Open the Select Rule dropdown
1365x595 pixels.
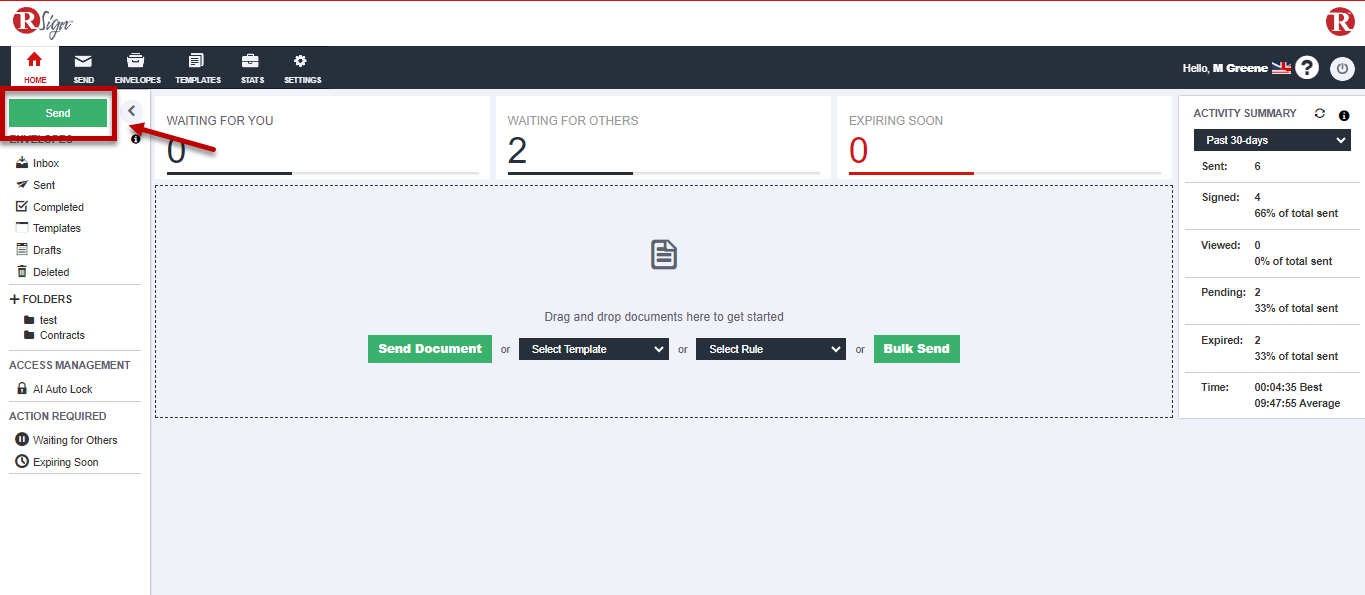(770, 349)
